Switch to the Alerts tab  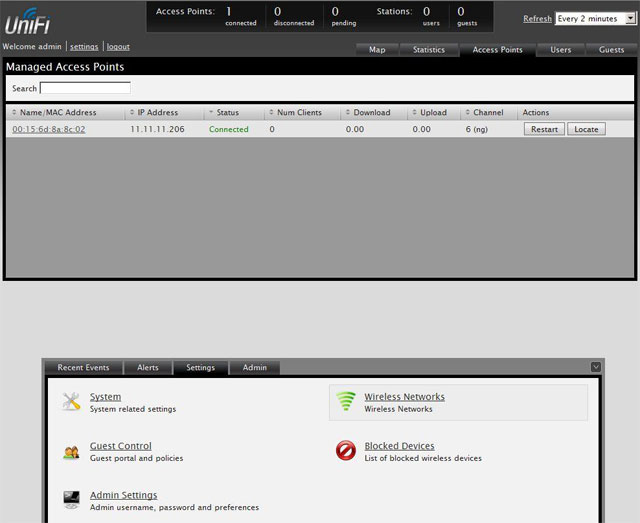pyautogui.click(x=148, y=367)
